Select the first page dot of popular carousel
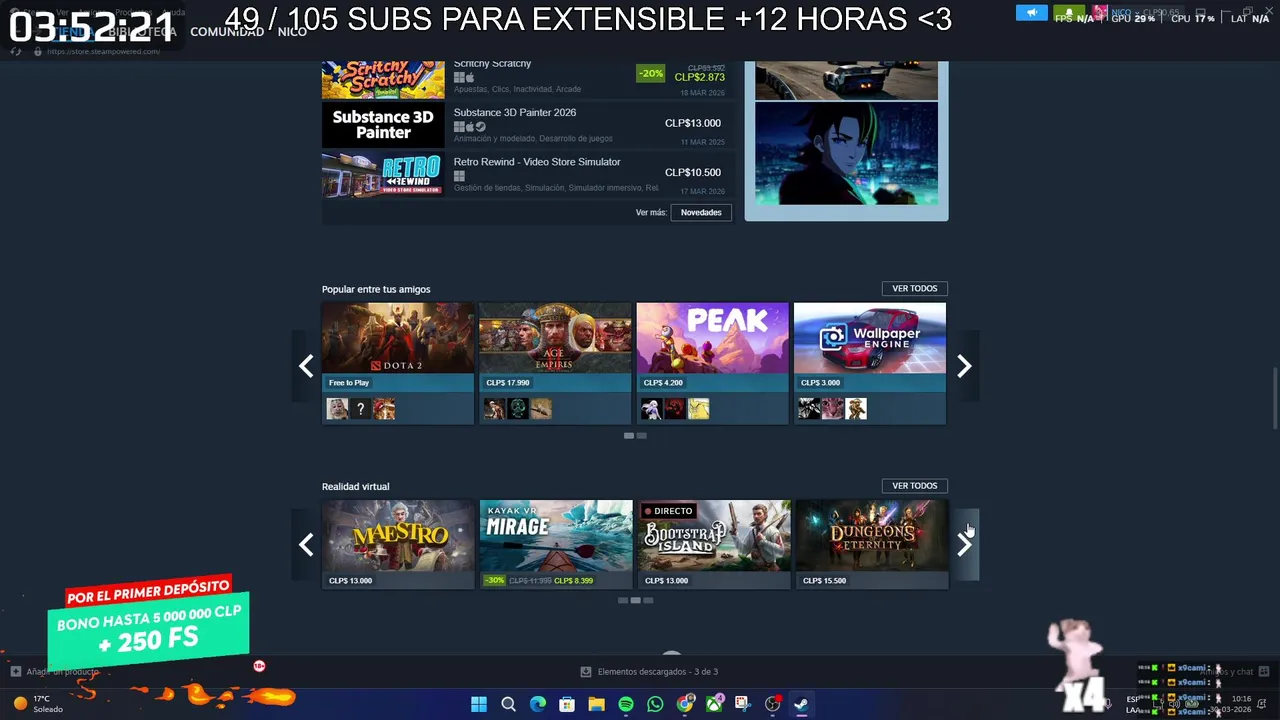This screenshot has width=1280, height=720. (x=629, y=436)
